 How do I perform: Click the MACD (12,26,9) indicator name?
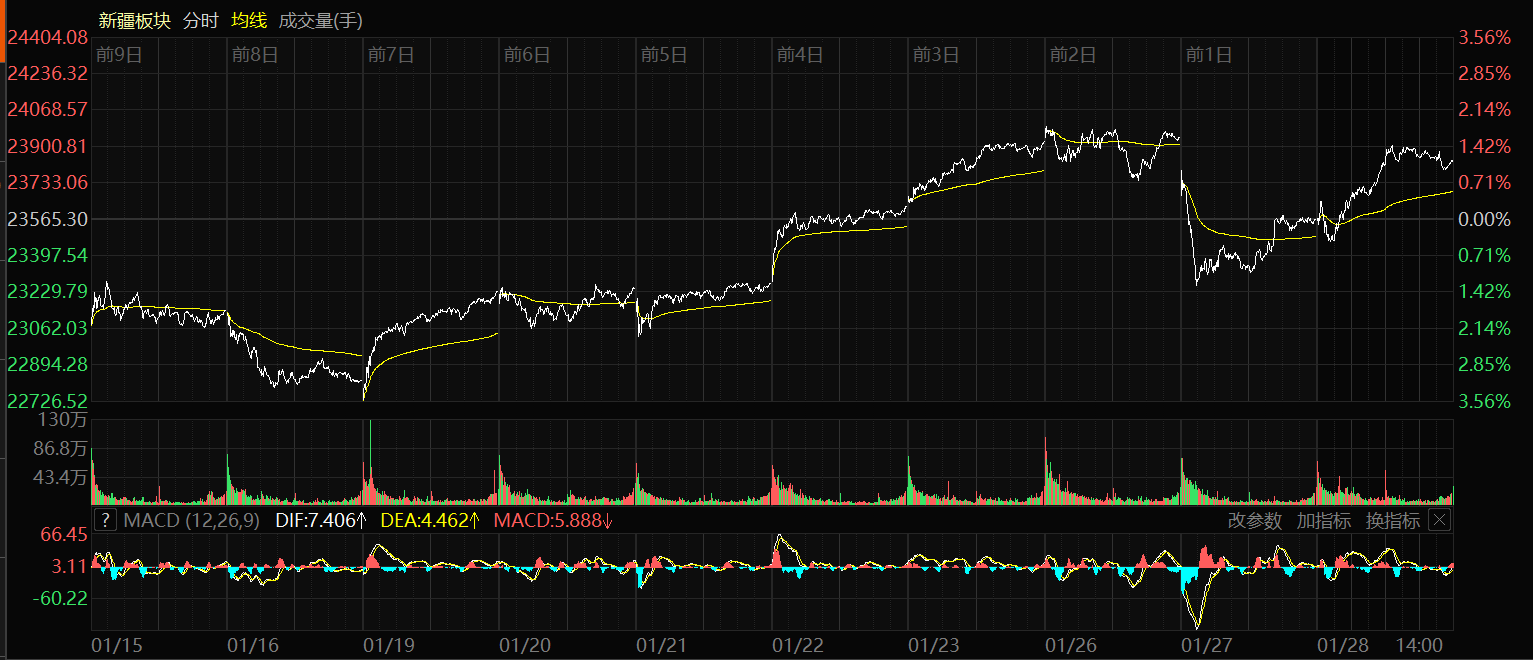191,520
